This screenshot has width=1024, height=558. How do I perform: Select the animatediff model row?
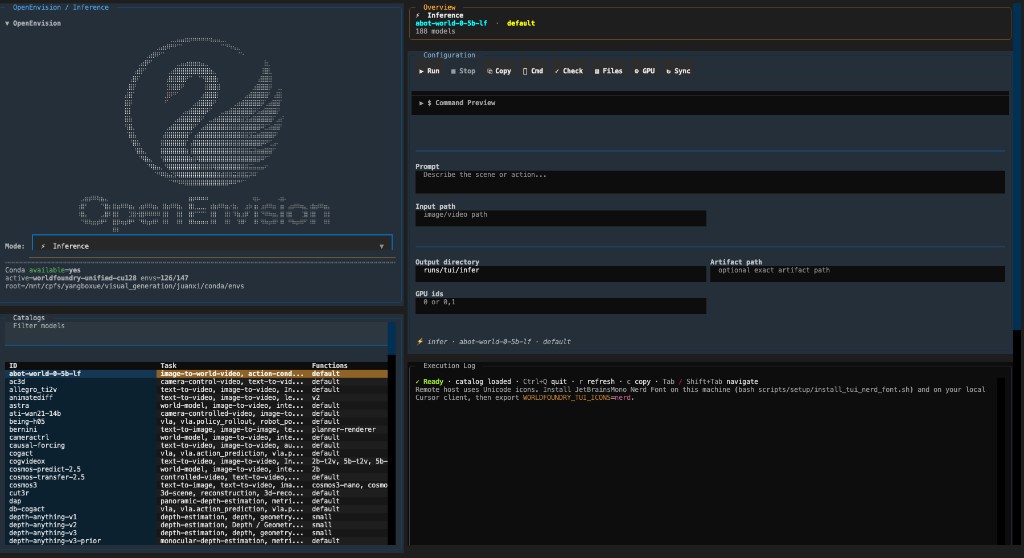(196, 397)
